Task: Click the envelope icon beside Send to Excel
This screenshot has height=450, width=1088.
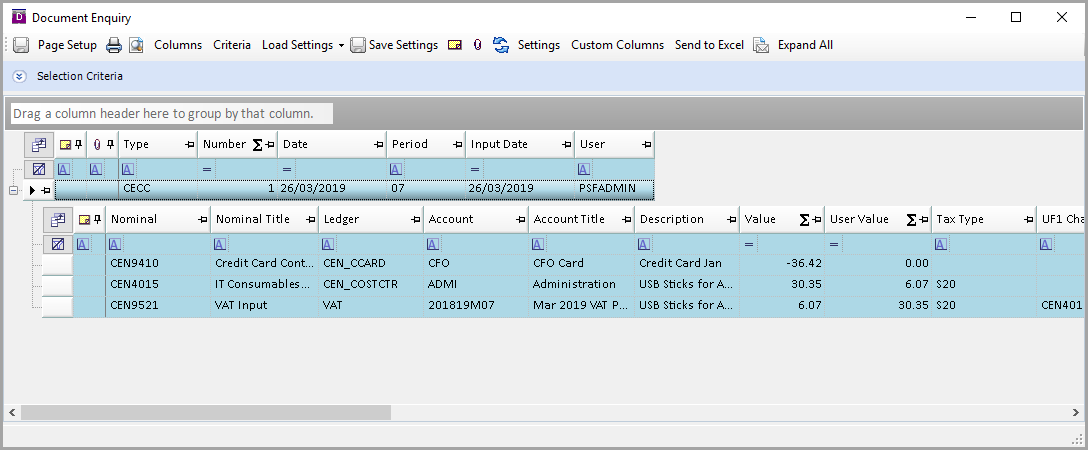Action: (x=761, y=45)
